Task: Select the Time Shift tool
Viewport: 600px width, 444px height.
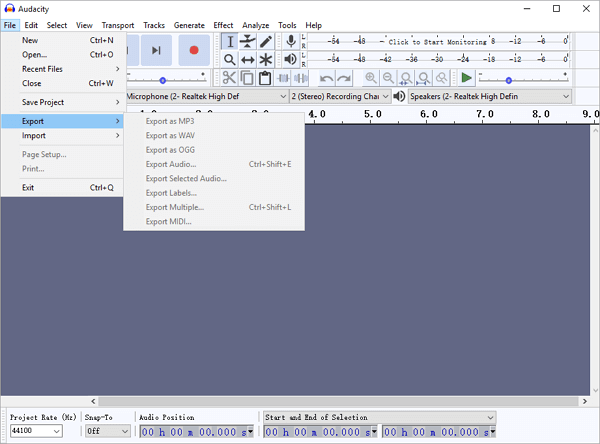Action: (247, 60)
